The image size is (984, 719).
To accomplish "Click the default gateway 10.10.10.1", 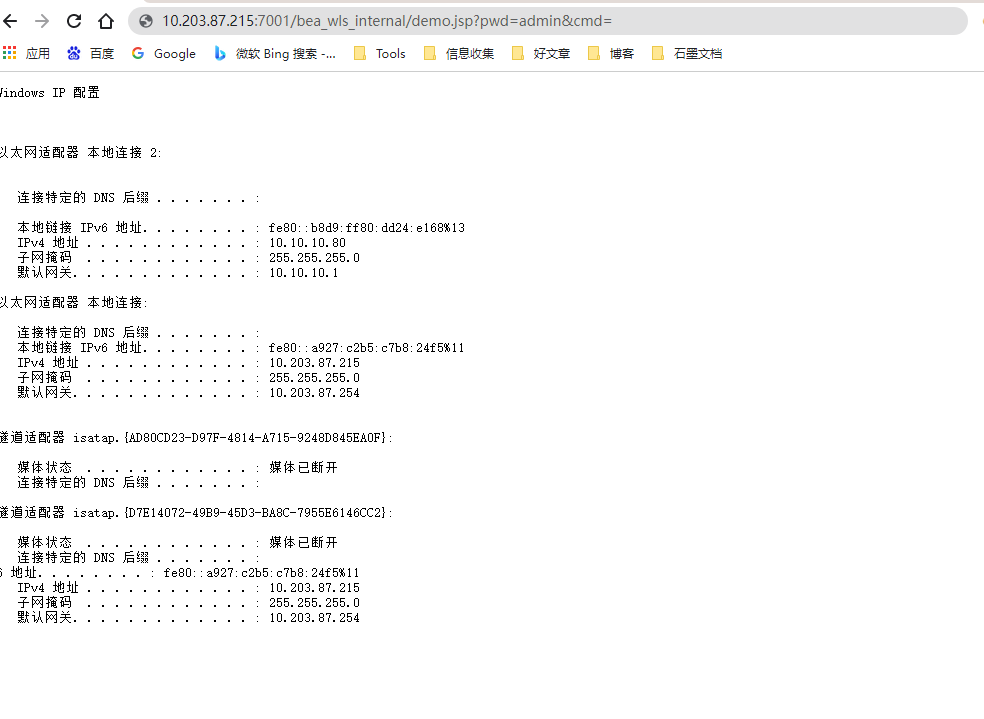I will tap(304, 273).
